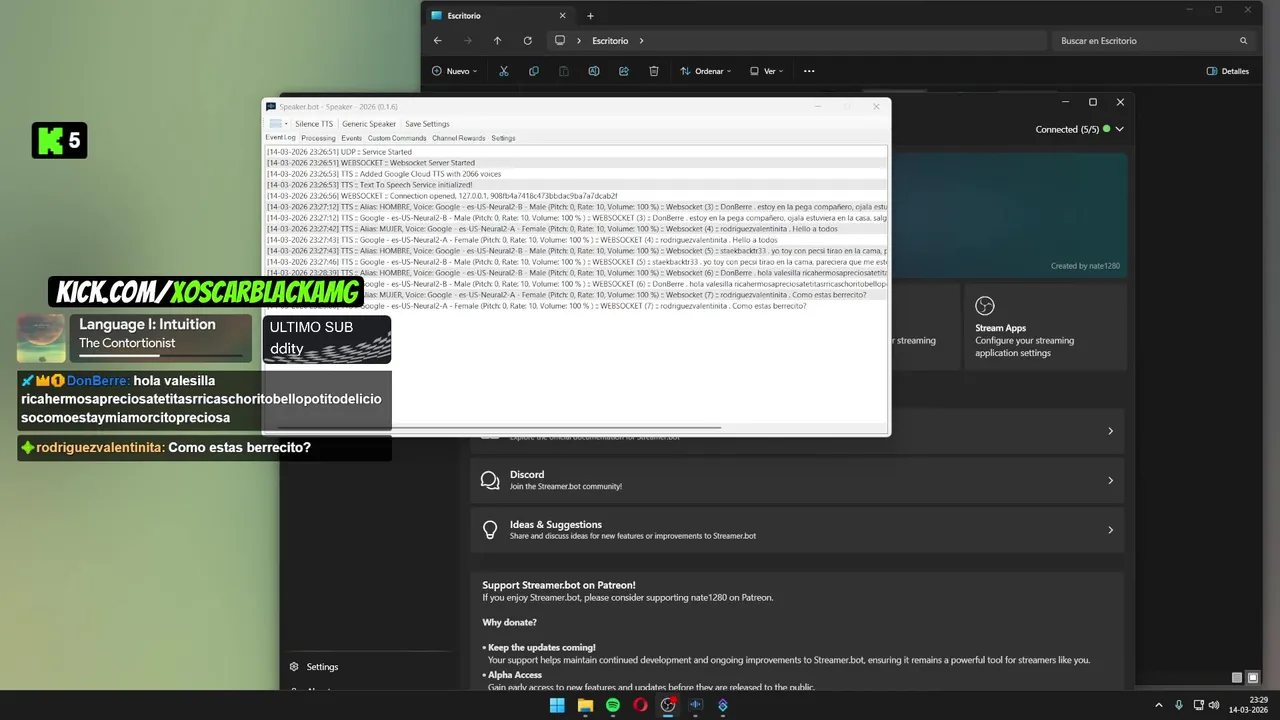Image resolution: width=1280 pixels, height=720 pixels.
Task: Open Opera browser from the taskbar
Action: [640, 705]
